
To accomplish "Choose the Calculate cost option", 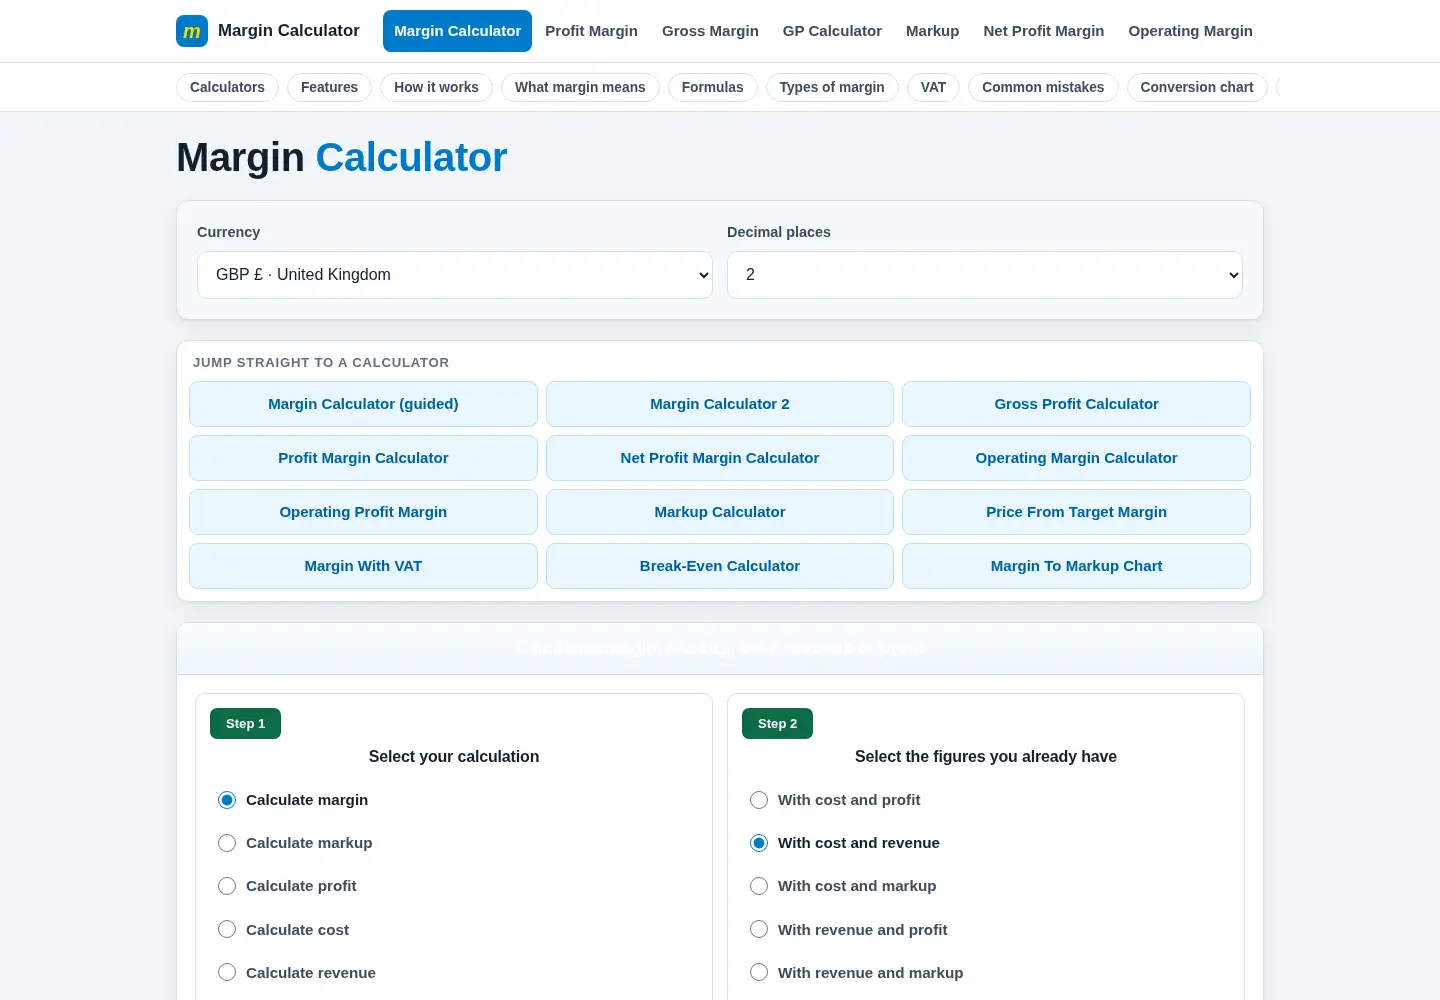I will pyautogui.click(x=227, y=930).
